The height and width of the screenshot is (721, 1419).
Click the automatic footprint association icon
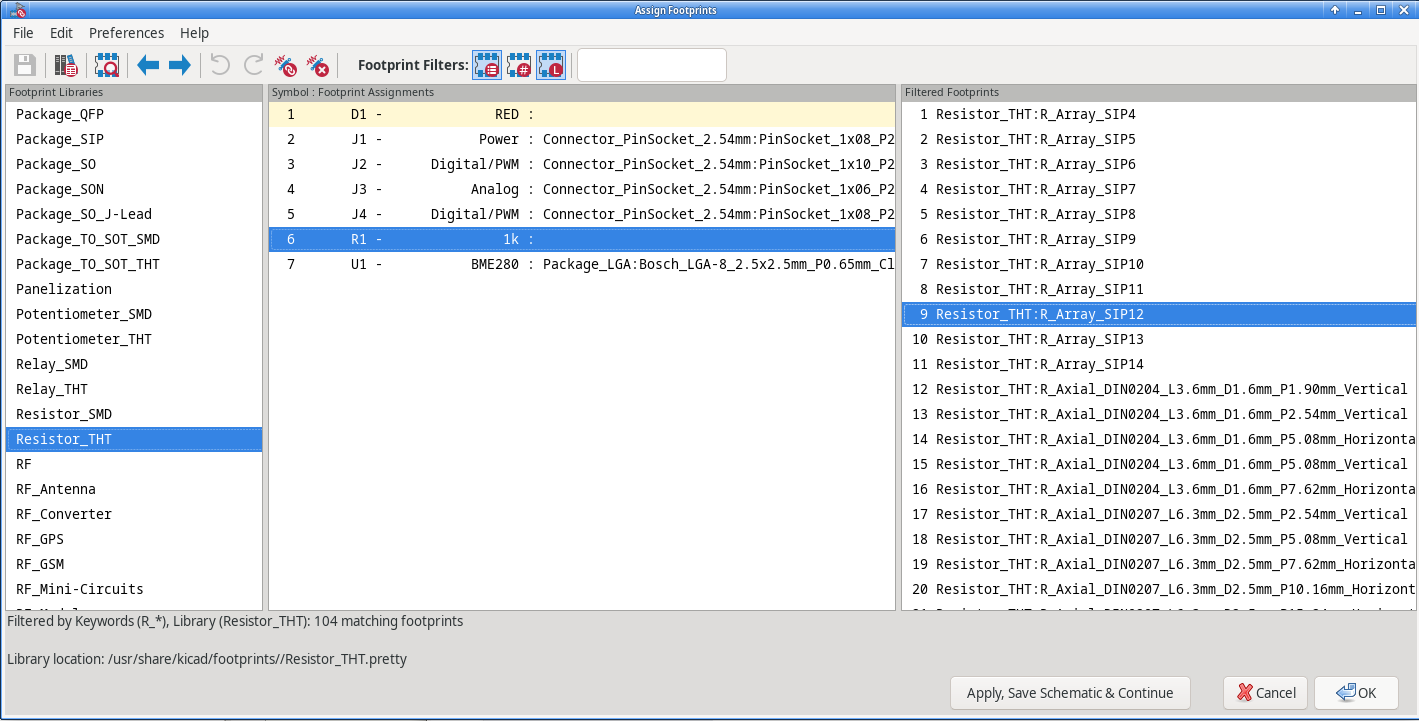pos(286,66)
